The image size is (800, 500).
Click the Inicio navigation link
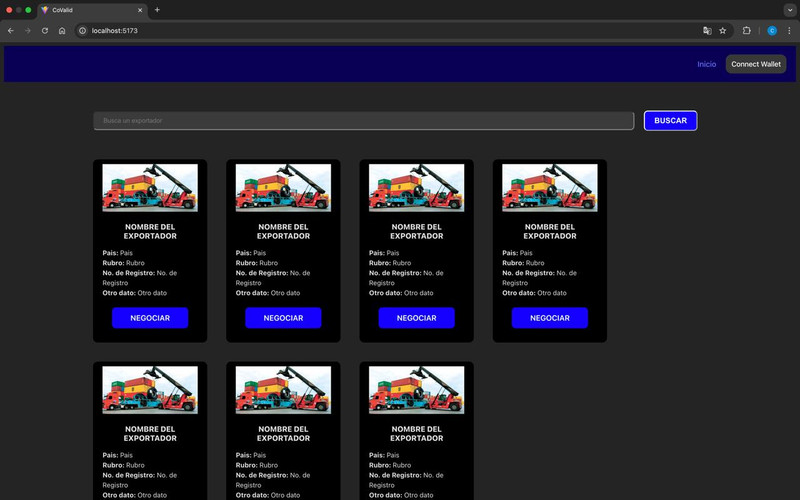[707, 64]
